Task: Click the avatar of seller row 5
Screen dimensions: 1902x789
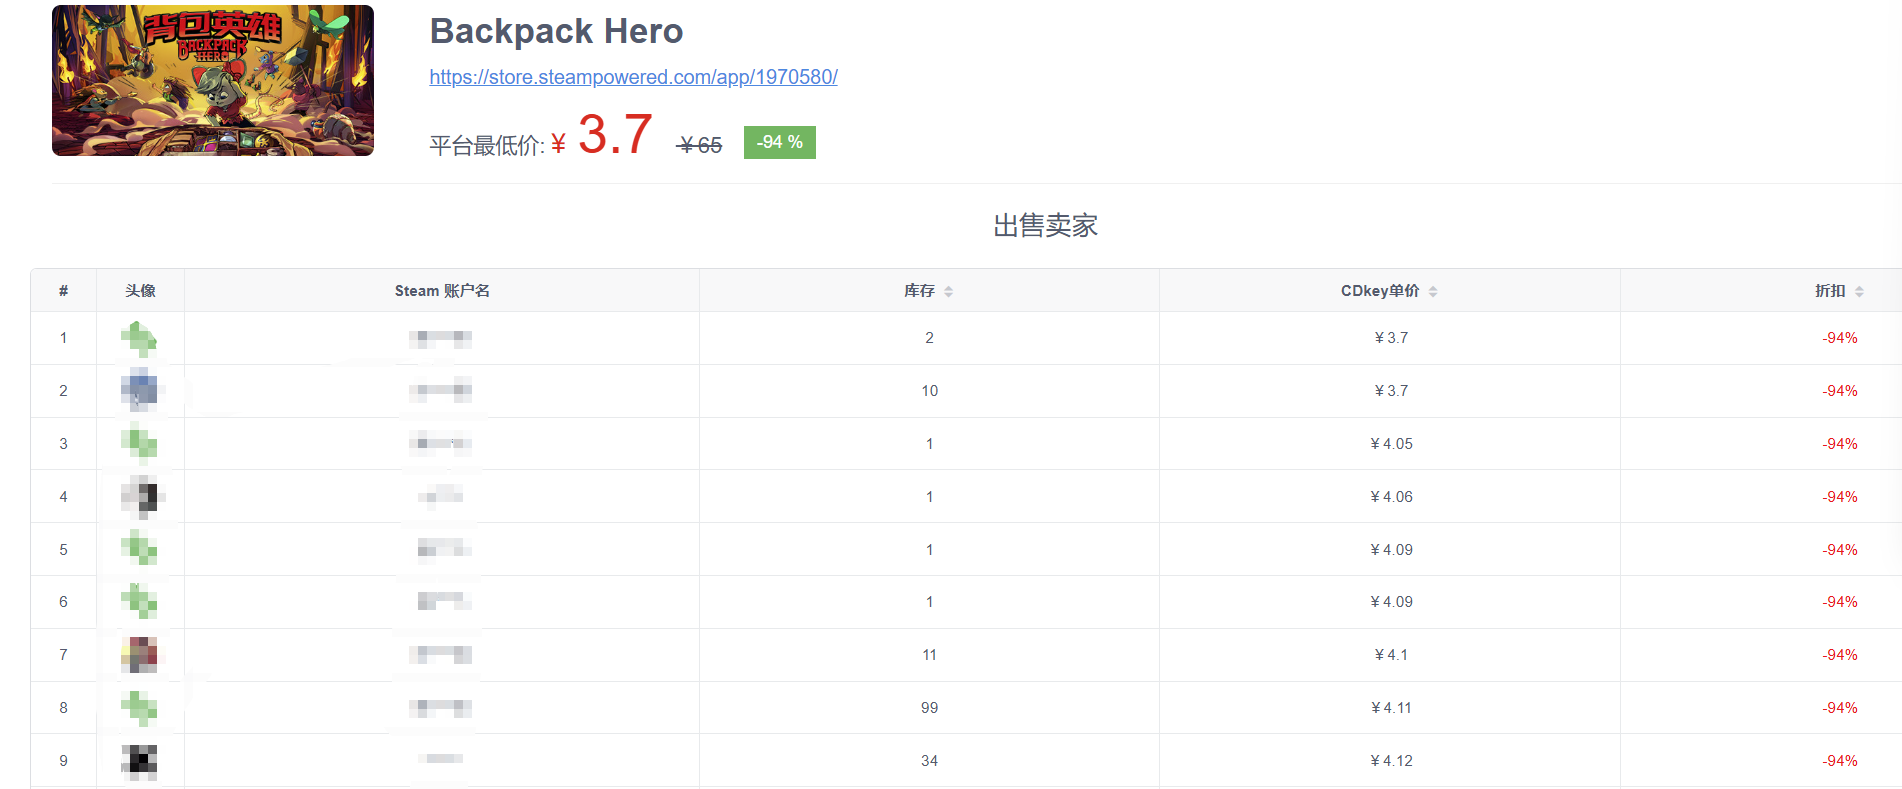Action: click(x=140, y=549)
